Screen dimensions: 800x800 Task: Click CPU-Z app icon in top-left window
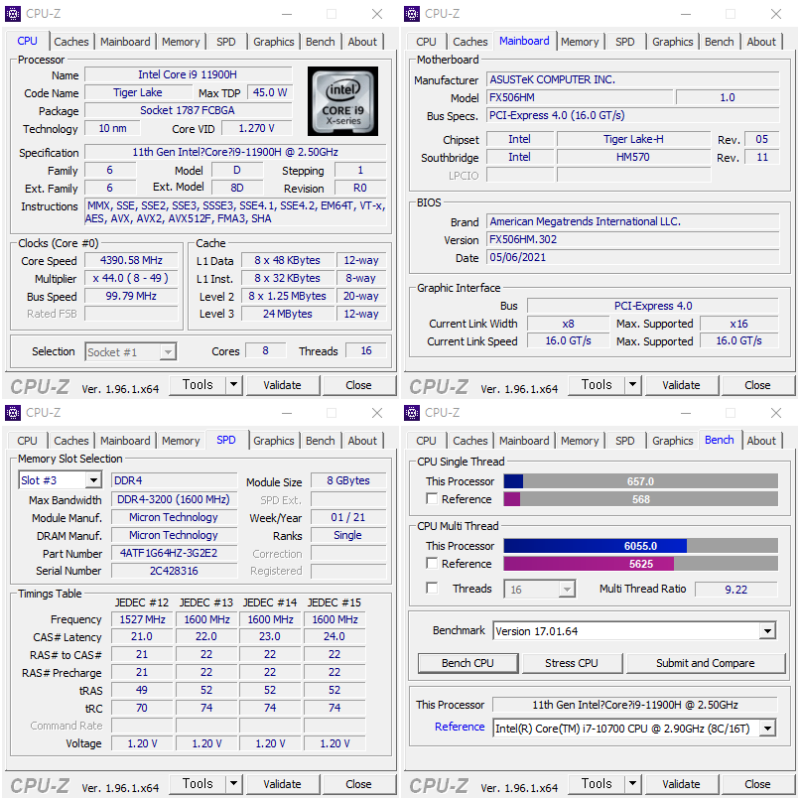(13, 13)
